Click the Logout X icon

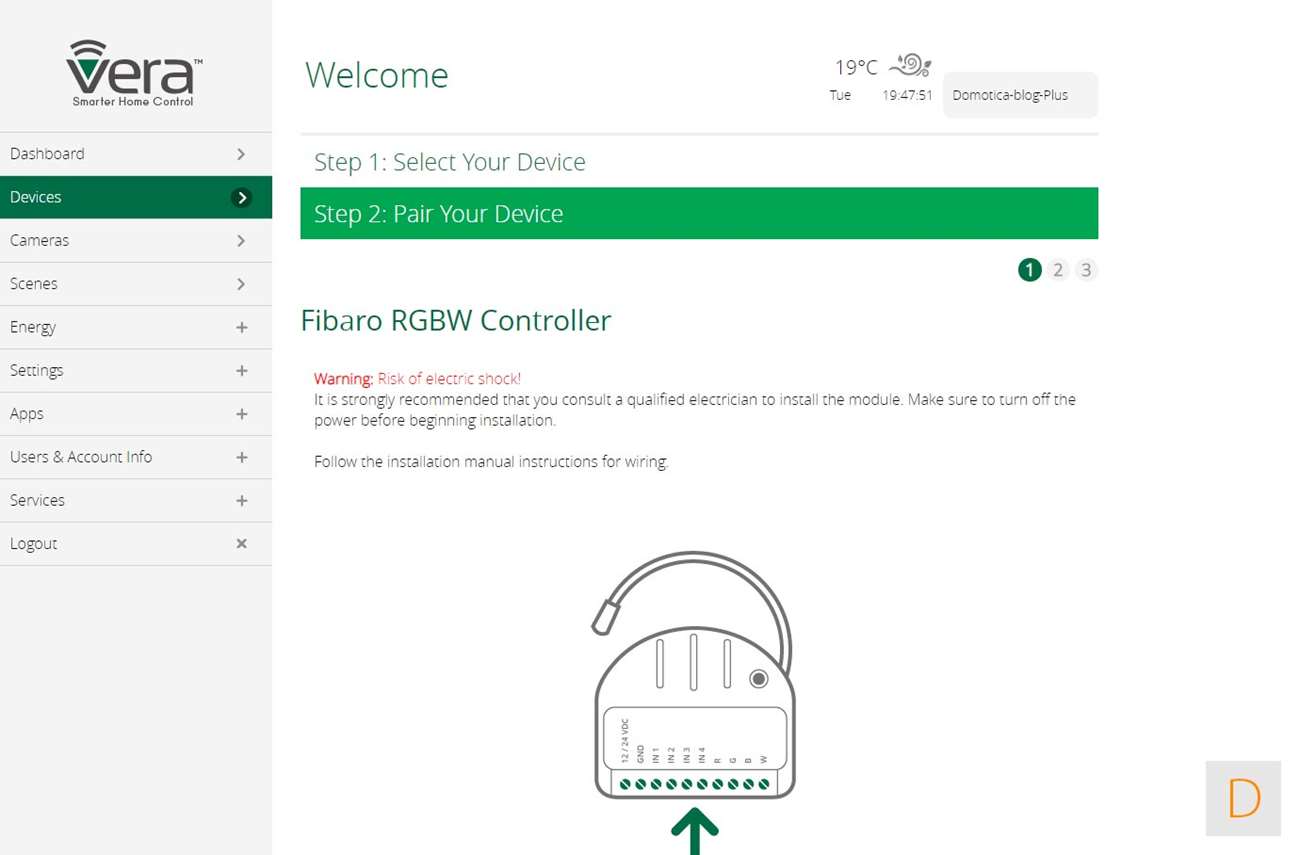pyautogui.click(x=241, y=544)
